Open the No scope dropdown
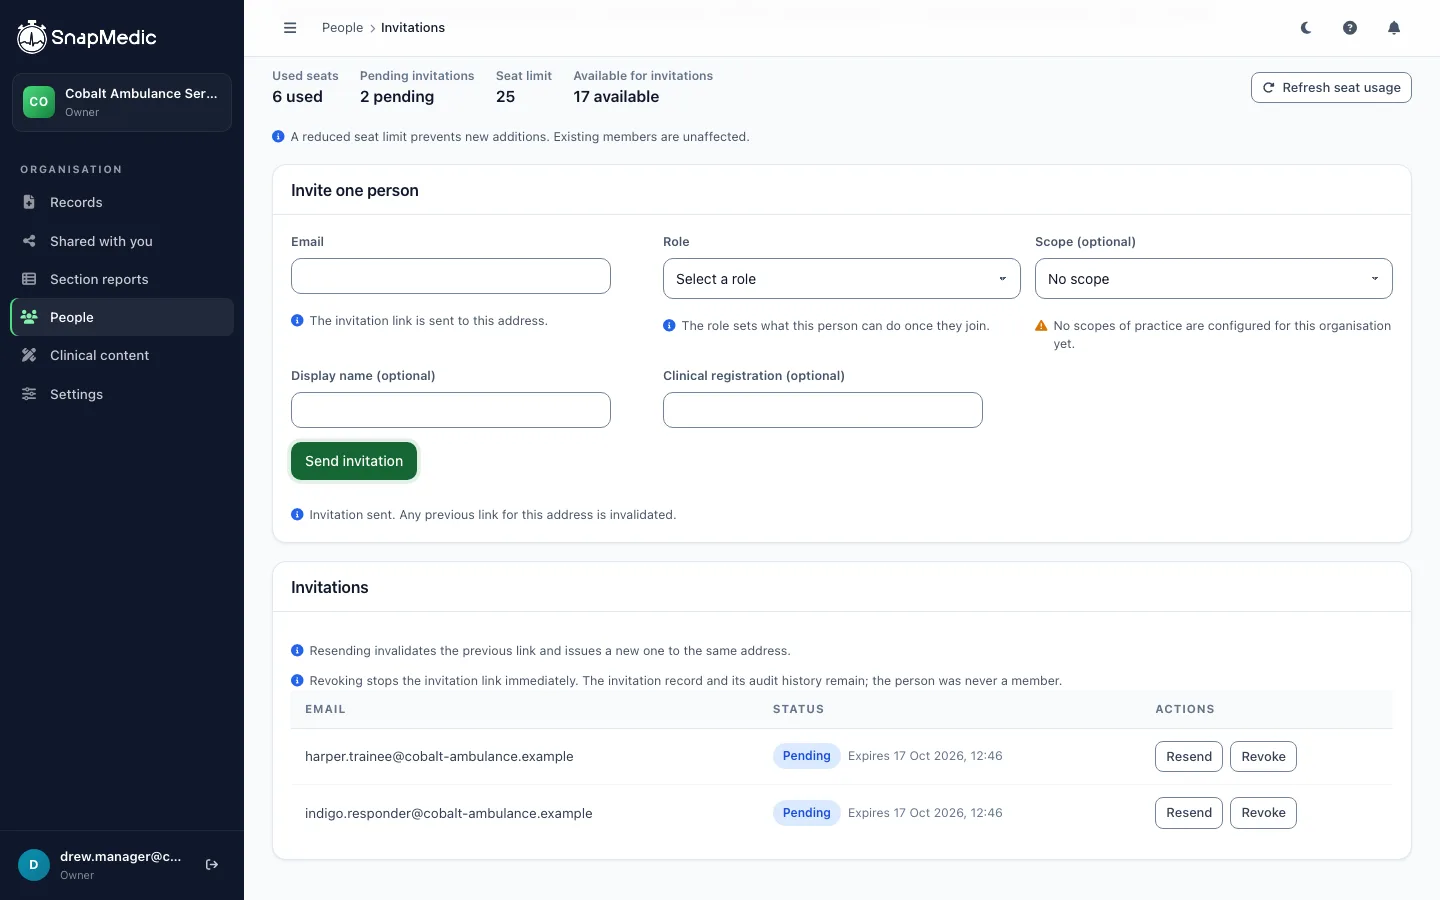Image resolution: width=1440 pixels, height=900 pixels. point(1214,279)
